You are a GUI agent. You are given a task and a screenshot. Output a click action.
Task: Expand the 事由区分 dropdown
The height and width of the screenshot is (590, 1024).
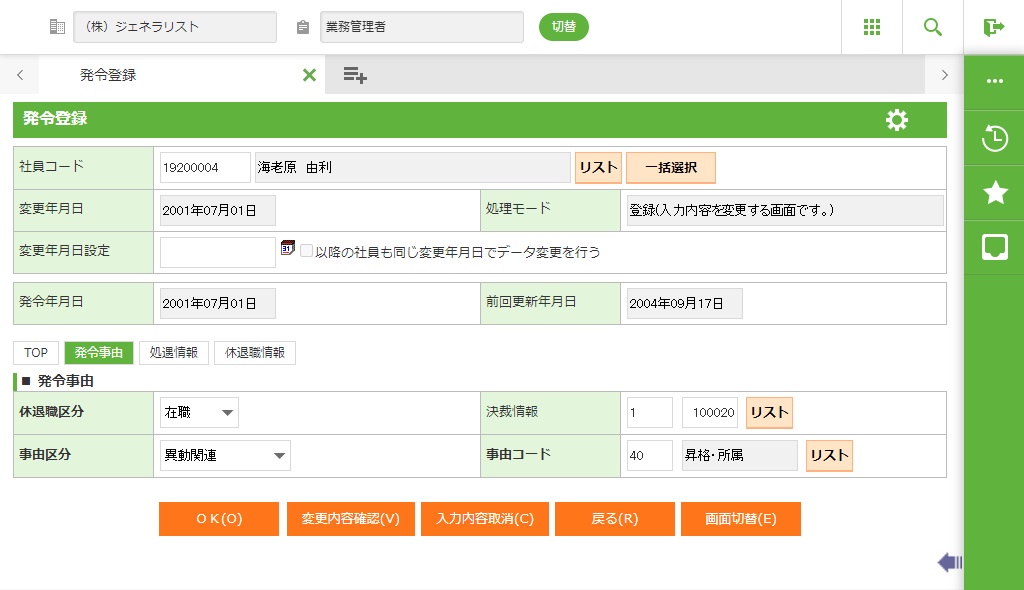click(225, 456)
